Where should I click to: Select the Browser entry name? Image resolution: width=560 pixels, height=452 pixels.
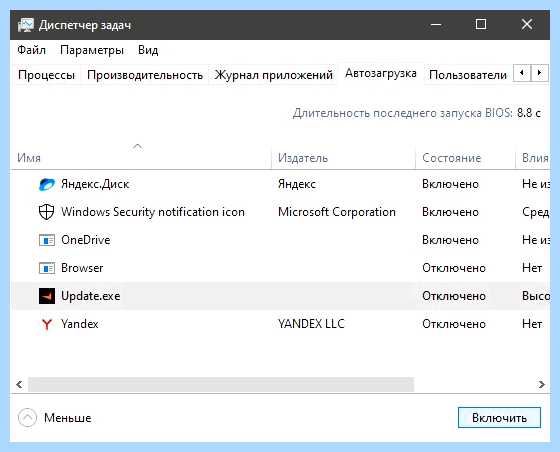pyautogui.click(x=82, y=268)
